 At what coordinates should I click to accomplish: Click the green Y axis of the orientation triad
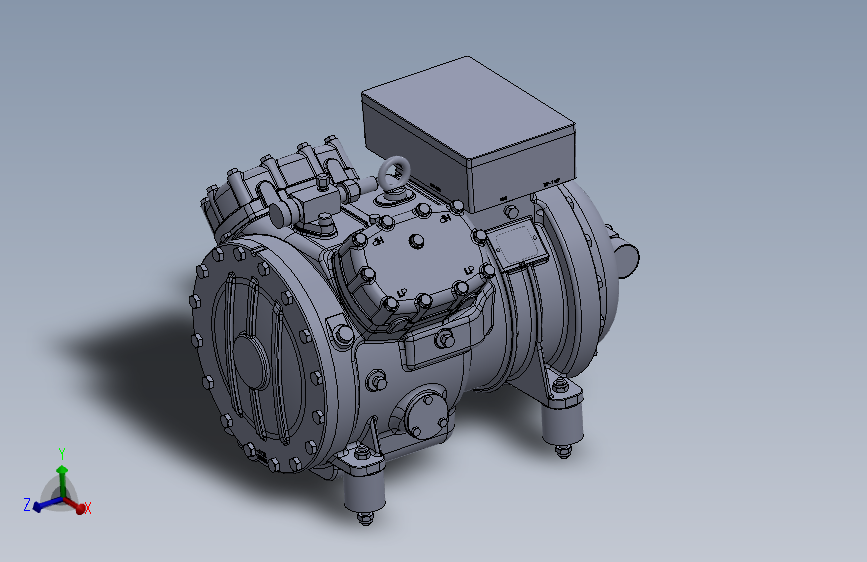coord(62,481)
